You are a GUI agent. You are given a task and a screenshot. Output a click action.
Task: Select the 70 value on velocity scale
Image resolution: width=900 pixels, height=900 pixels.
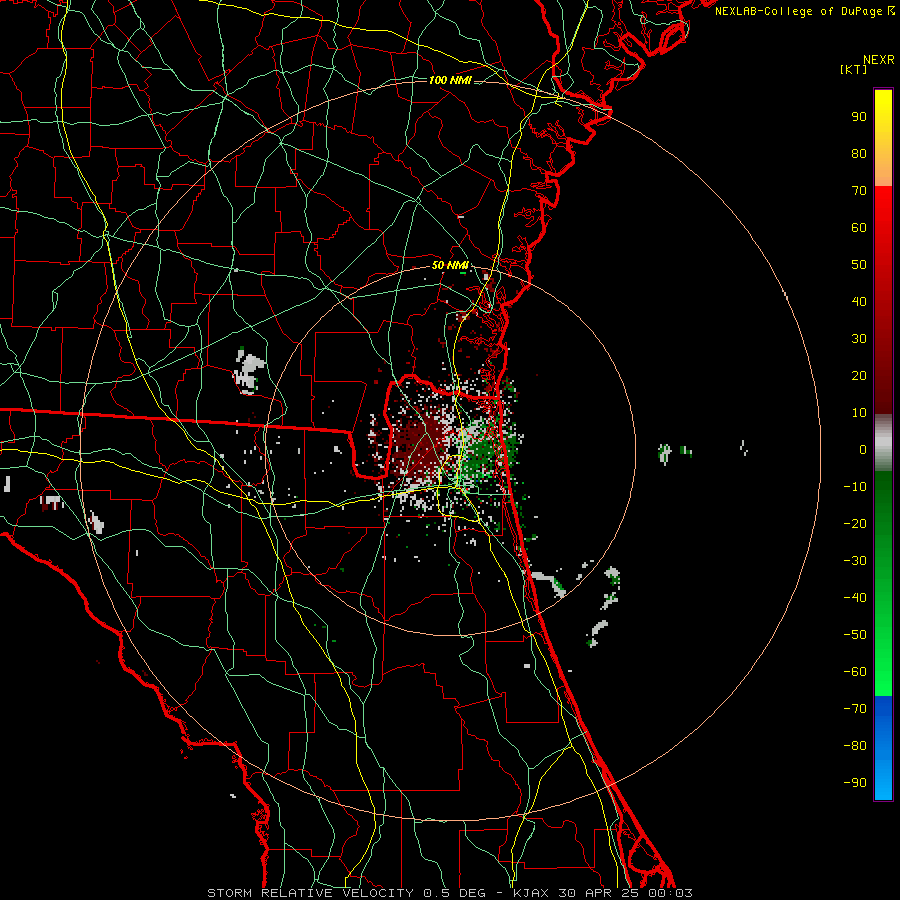tap(859, 191)
